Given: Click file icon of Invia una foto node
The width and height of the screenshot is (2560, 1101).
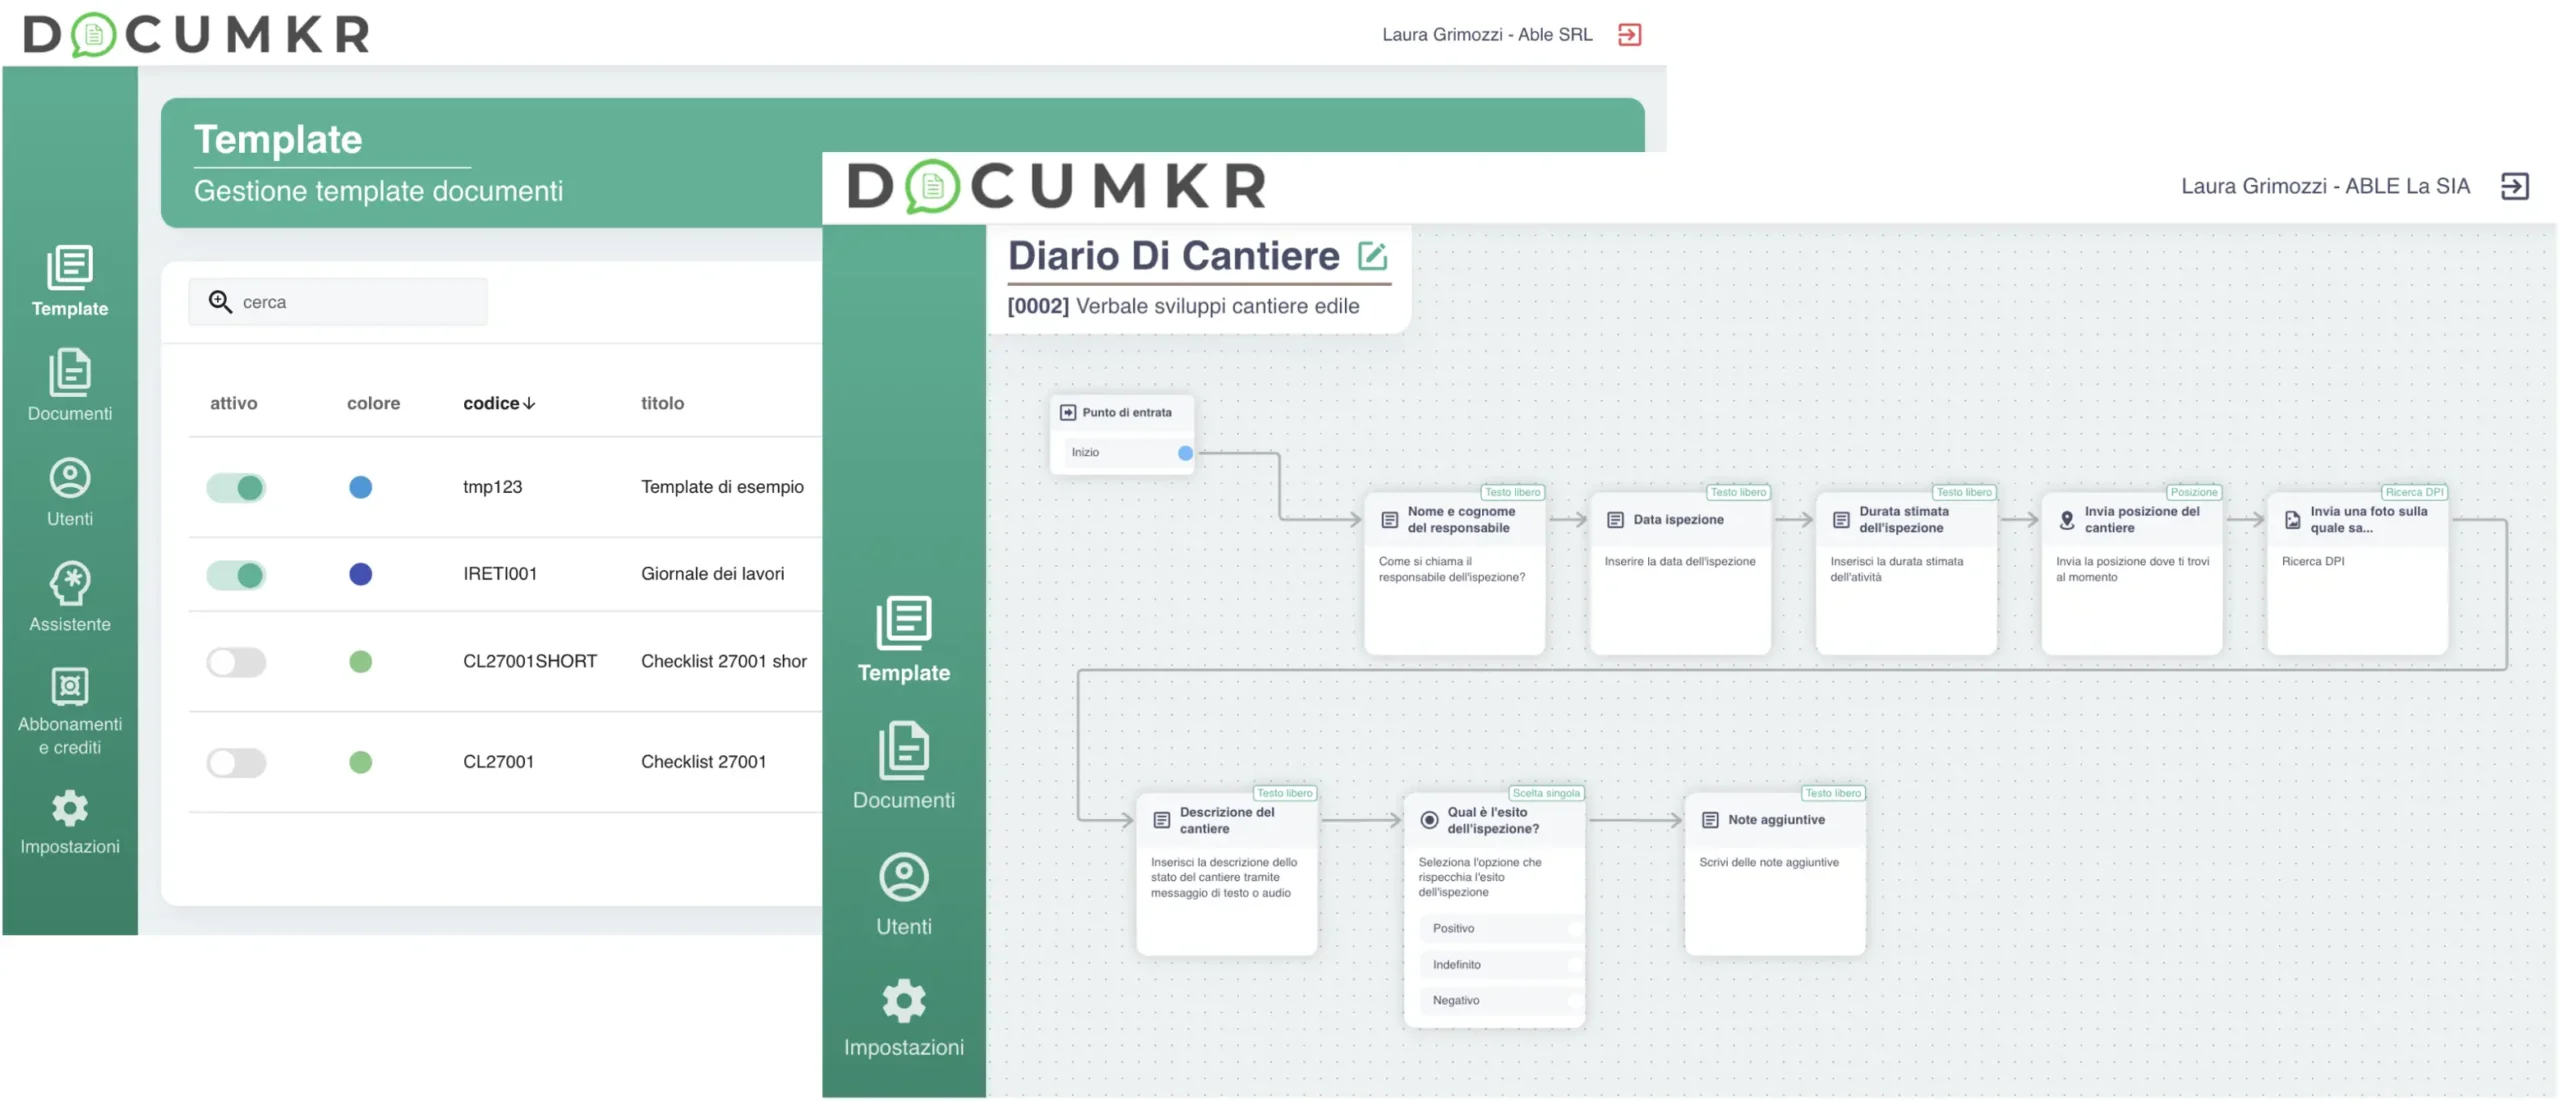Looking at the screenshot, I should click(2293, 520).
